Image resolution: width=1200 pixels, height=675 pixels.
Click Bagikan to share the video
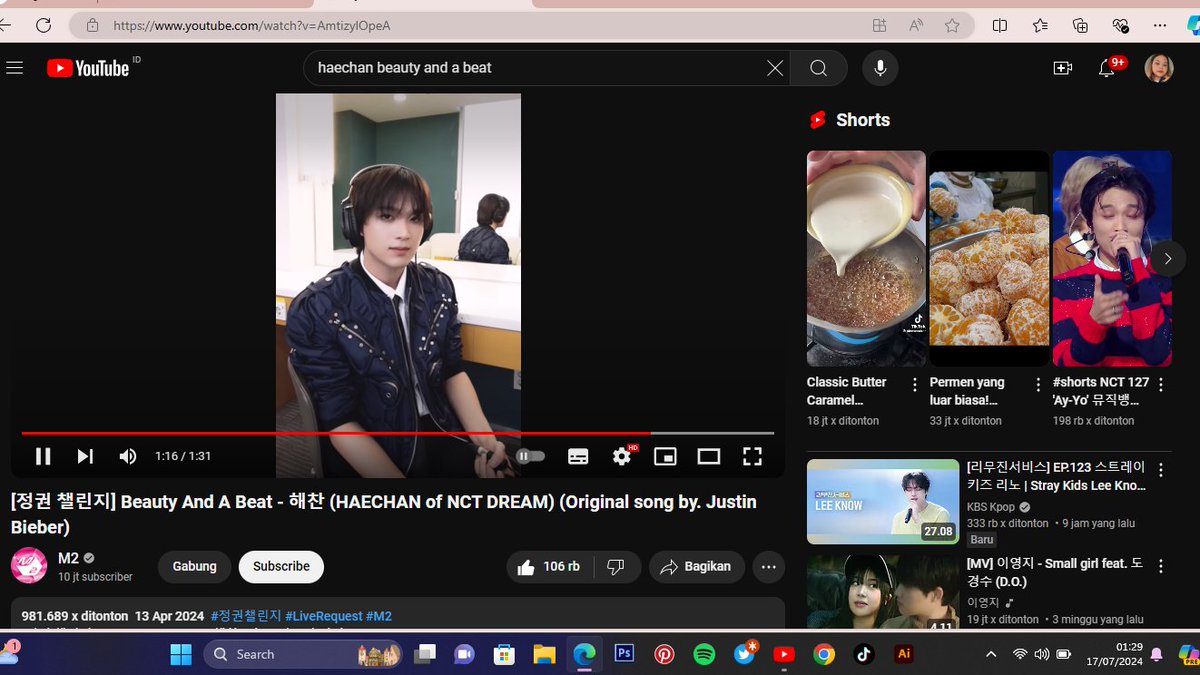pos(697,566)
